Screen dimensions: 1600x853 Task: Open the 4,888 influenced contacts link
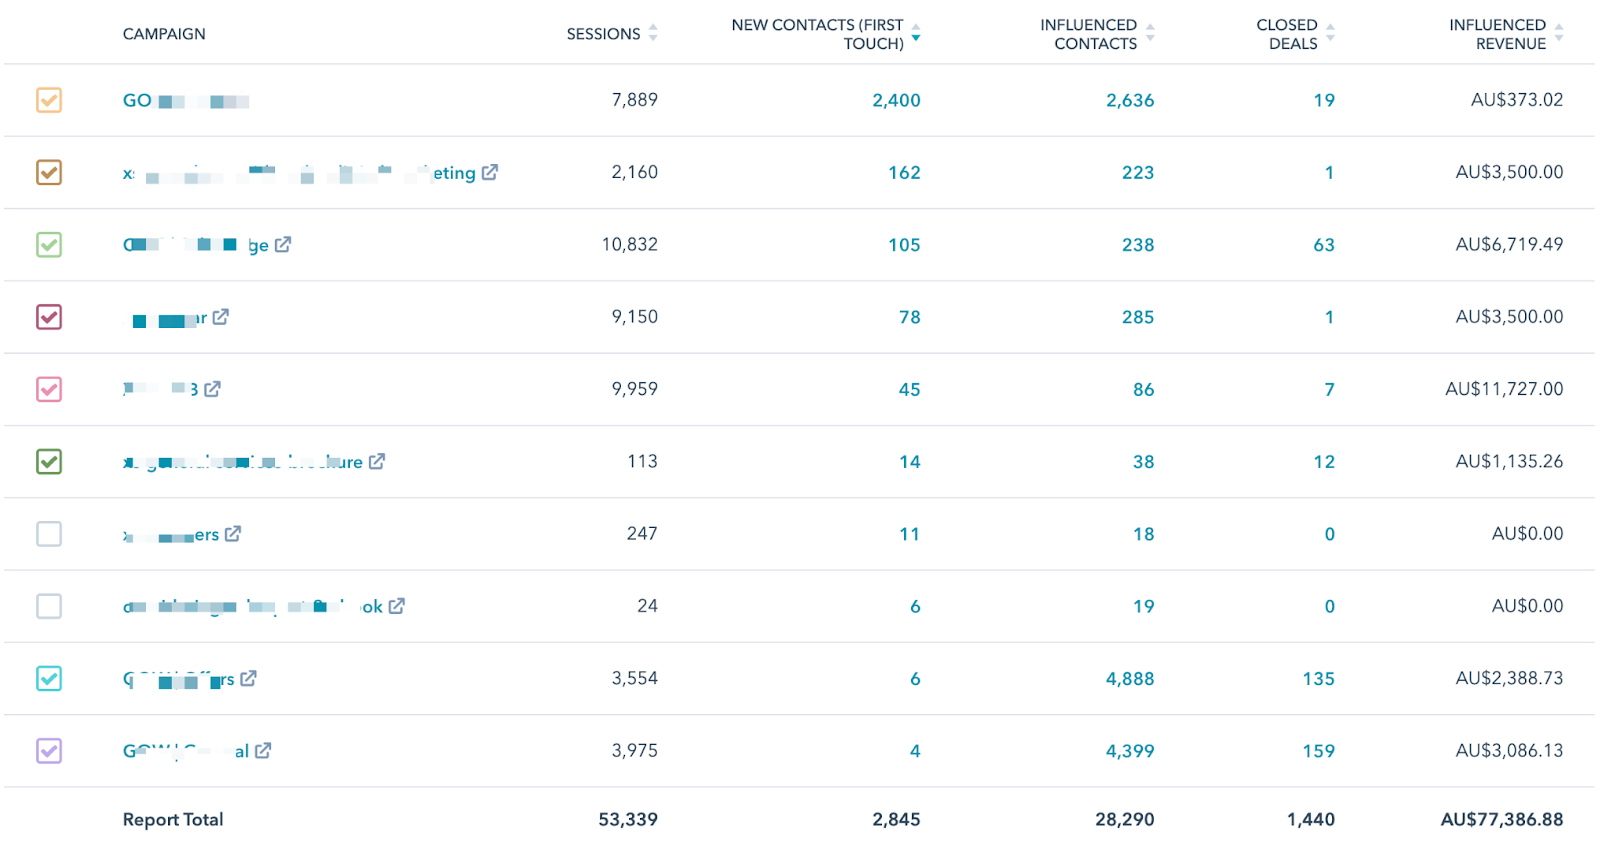[1129, 678]
